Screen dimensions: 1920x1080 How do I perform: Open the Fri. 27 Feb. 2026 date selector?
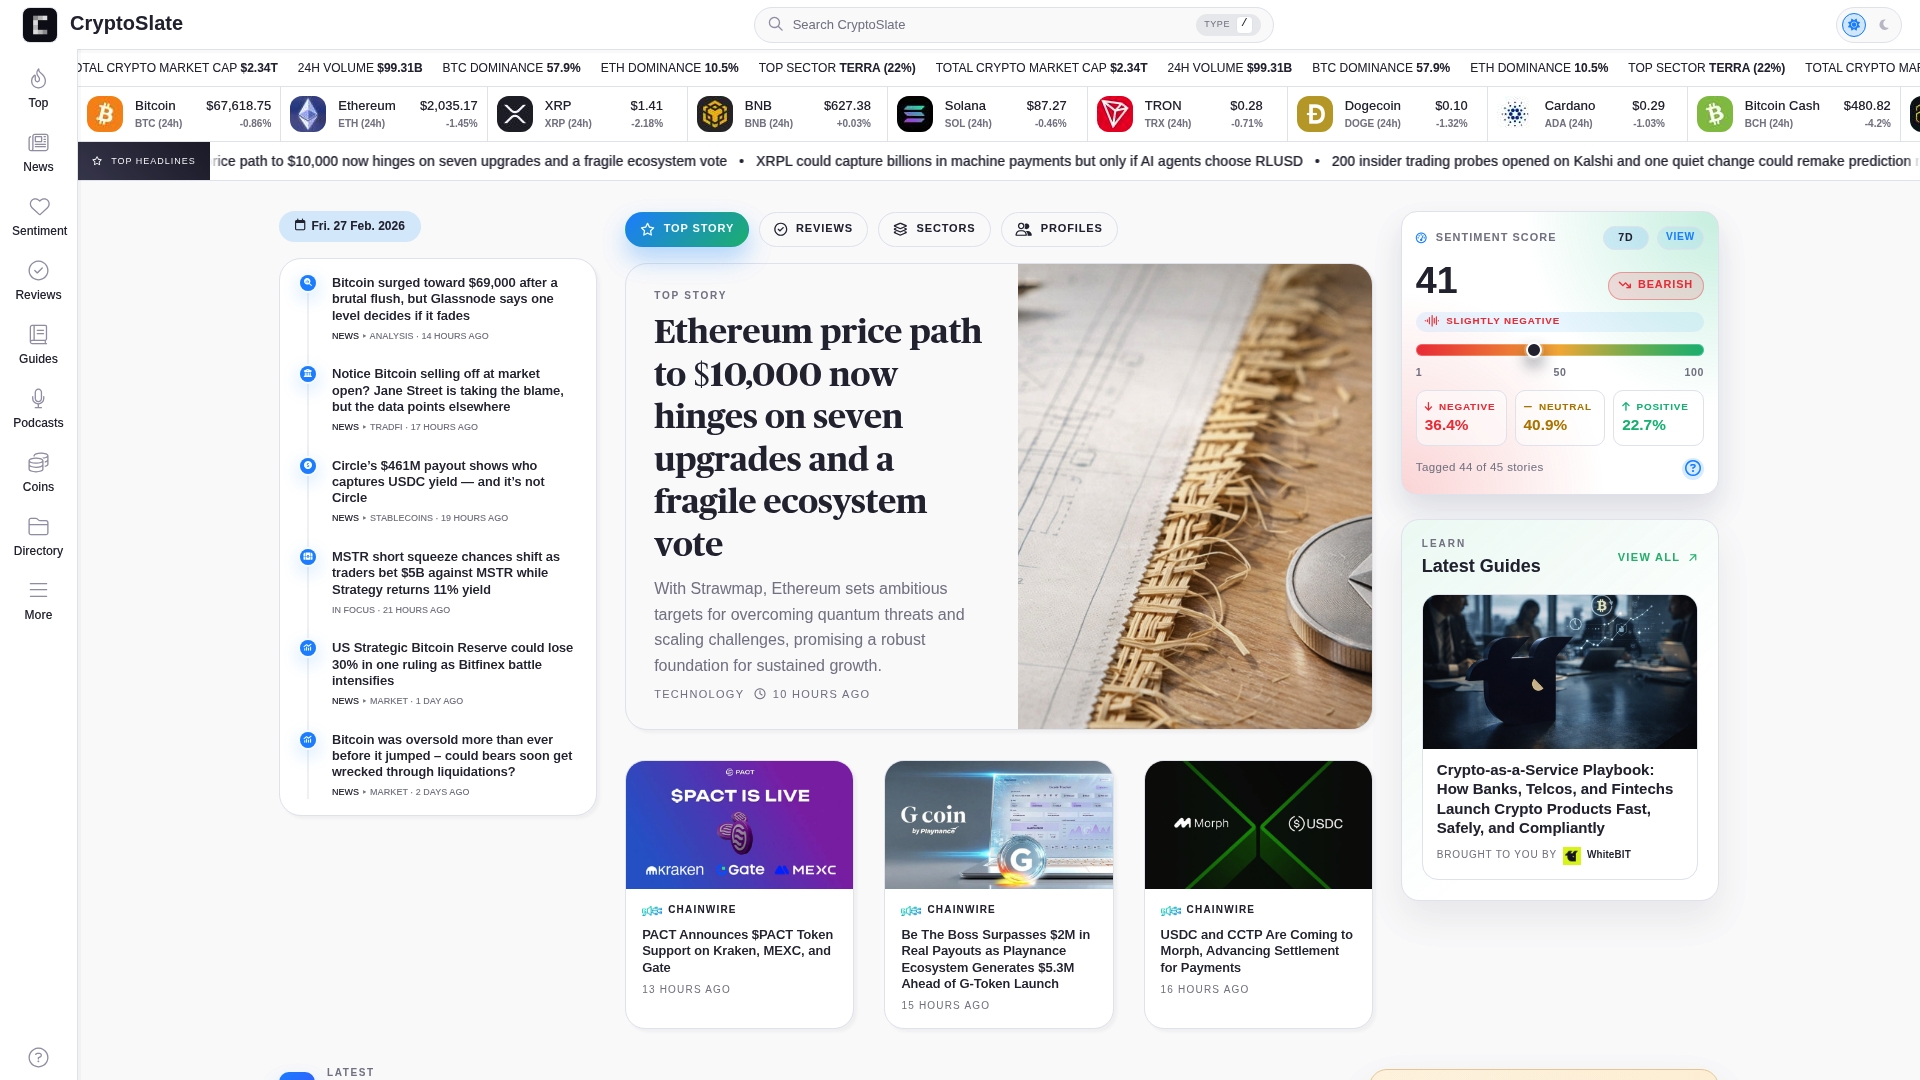(349, 226)
